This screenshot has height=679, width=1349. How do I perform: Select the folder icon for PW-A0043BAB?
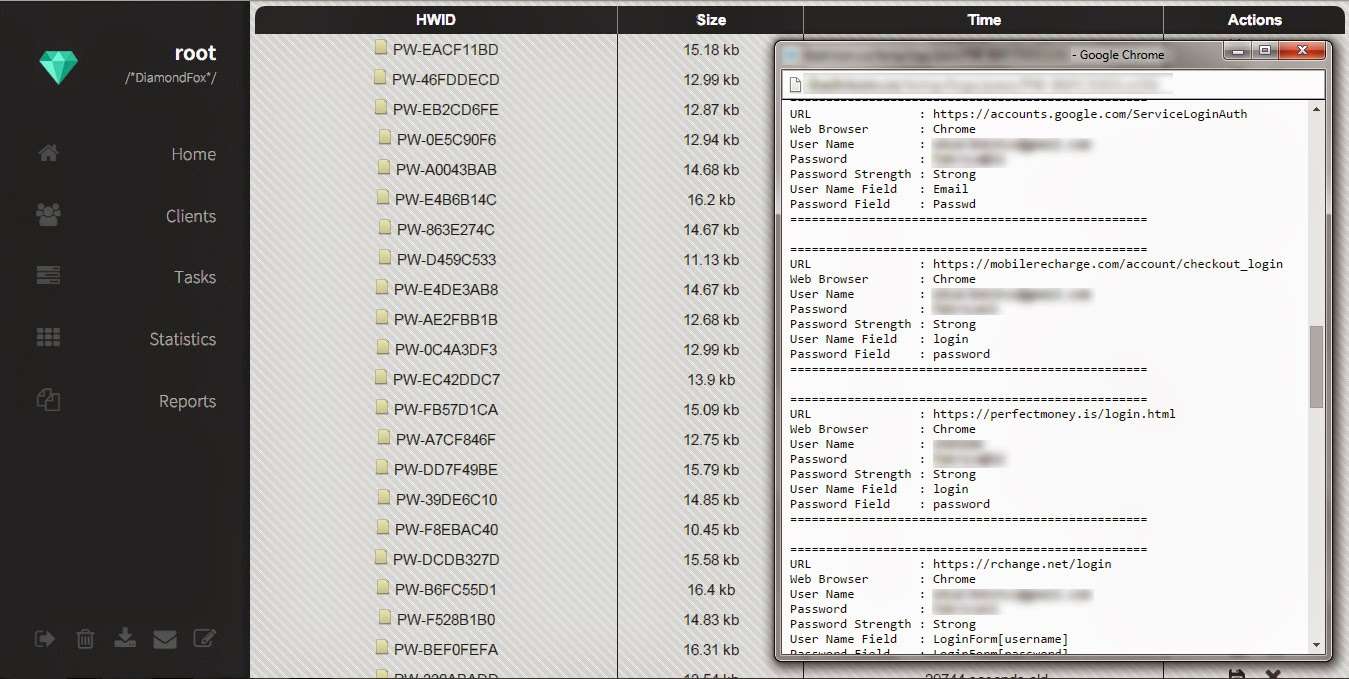click(383, 168)
